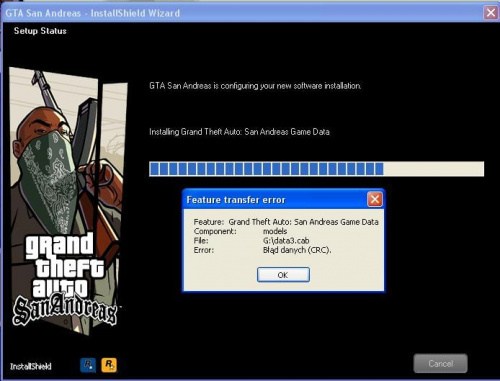Viewport: 500px width, 381px height.
Task: Click the configuring your new software message
Action: point(255,86)
